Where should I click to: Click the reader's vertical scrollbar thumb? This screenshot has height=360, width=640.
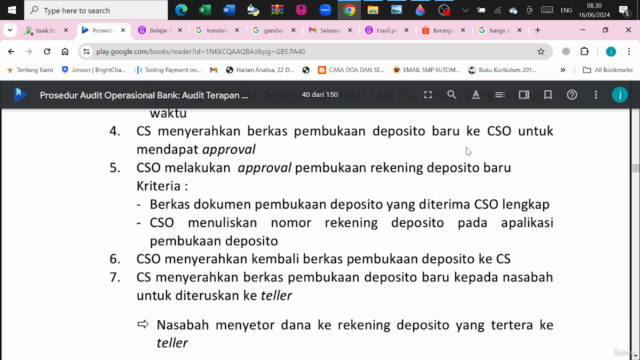[x=635, y=168]
